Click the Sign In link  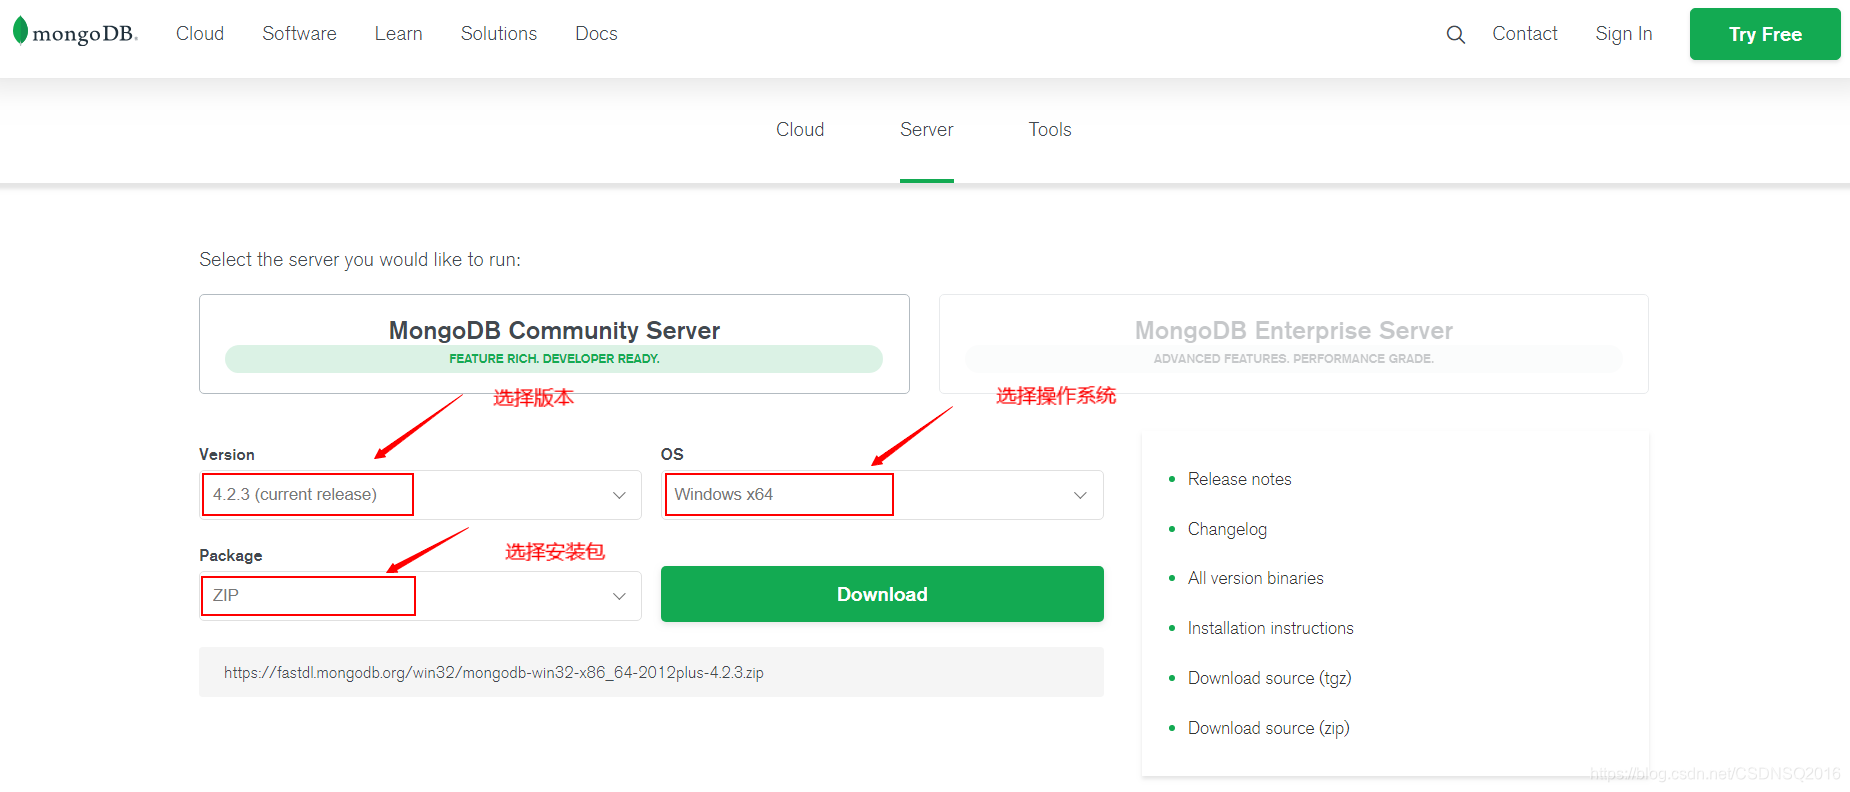click(1624, 34)
